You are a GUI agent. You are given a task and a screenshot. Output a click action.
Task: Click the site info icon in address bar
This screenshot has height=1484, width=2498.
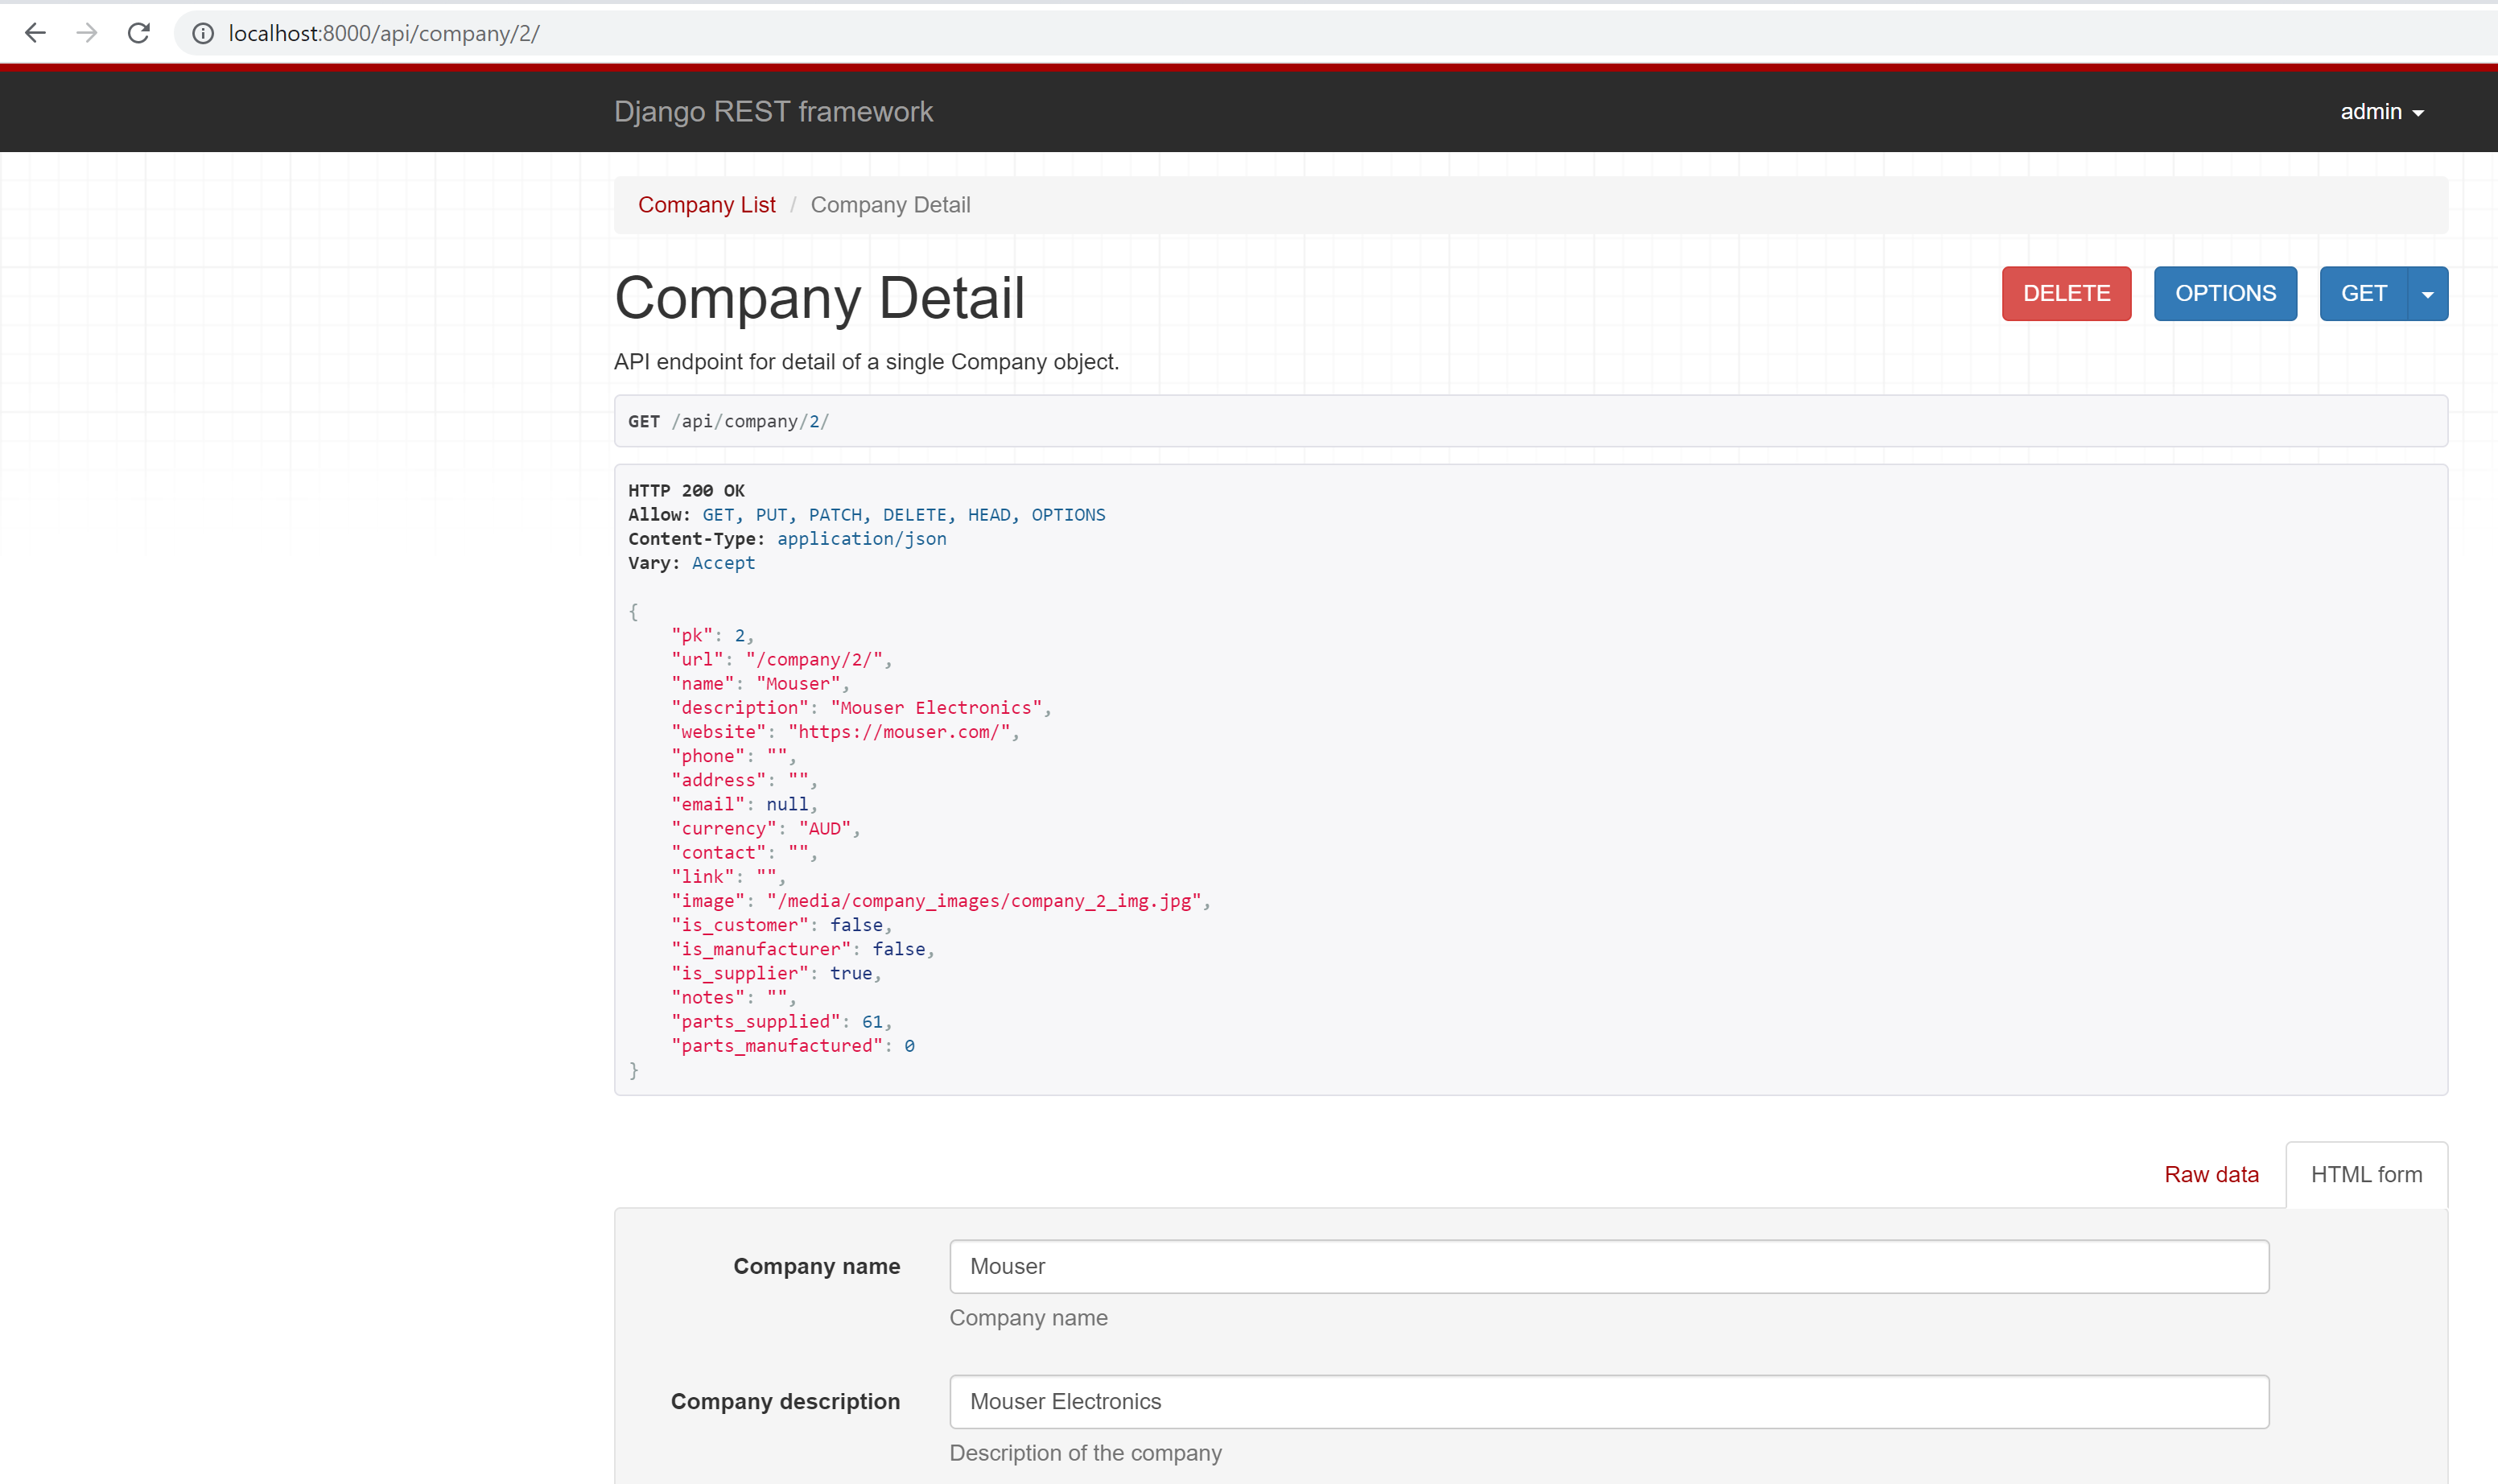click(x=203, y=33)
